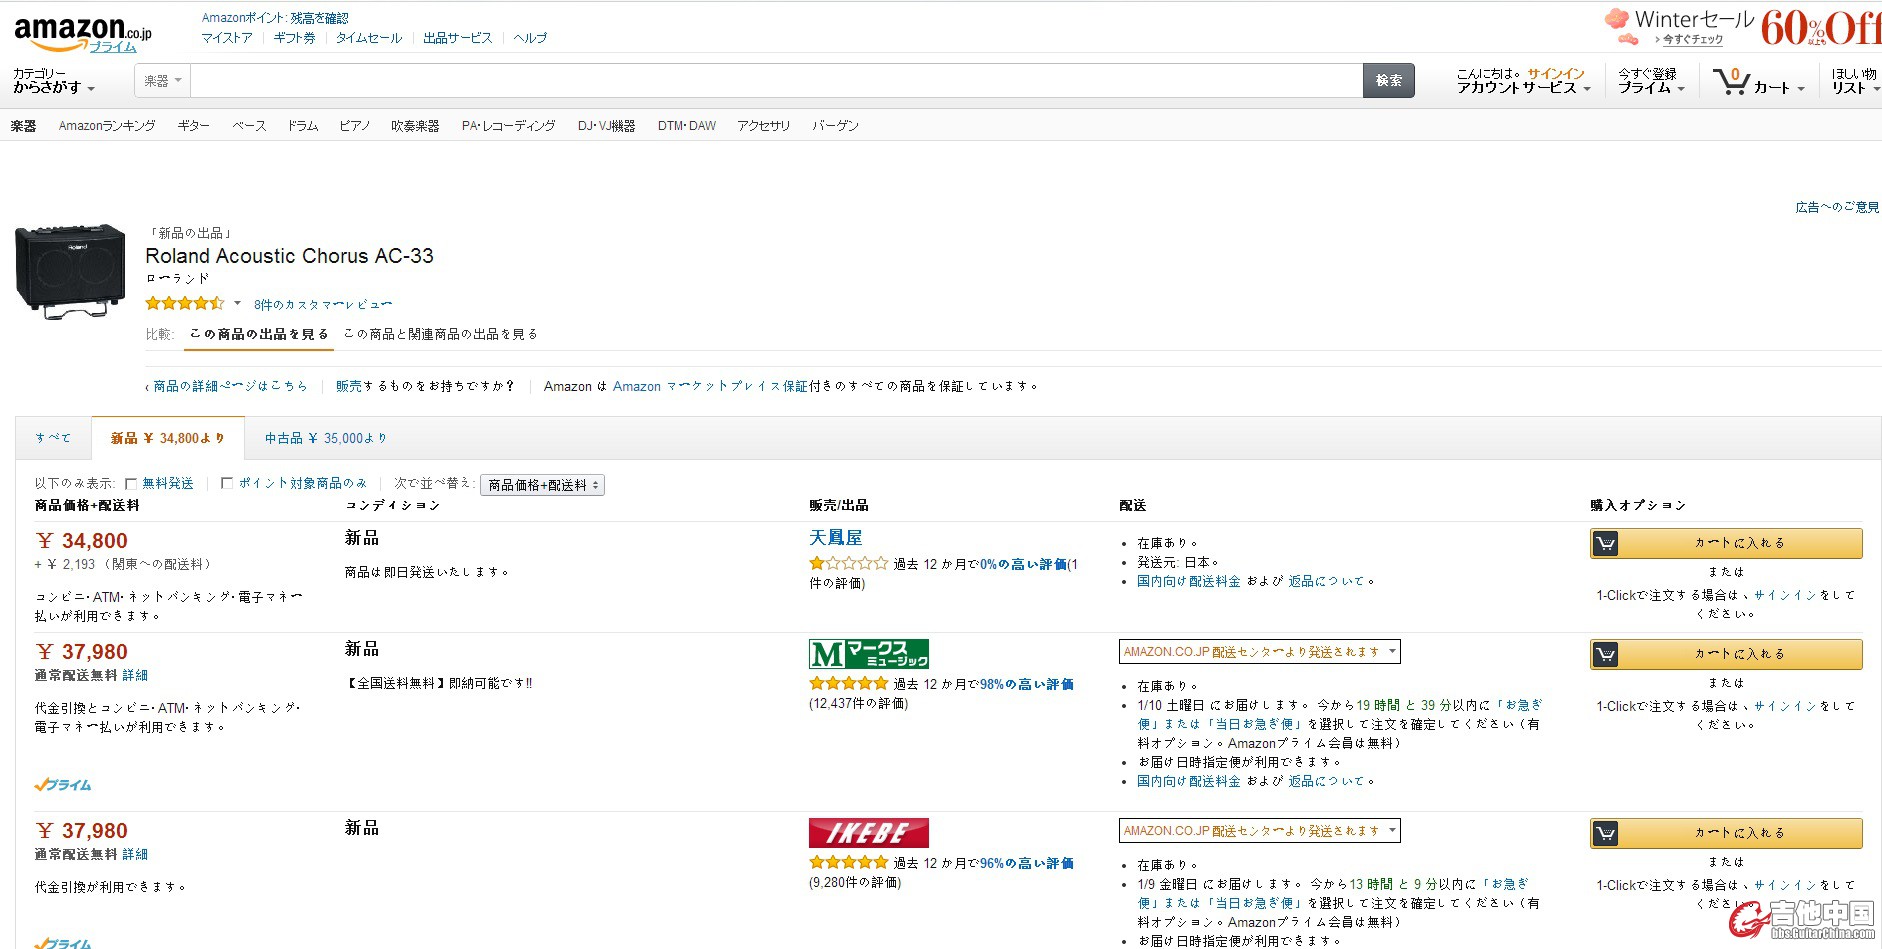Click the five-star rating of マークスミュージック
1882x949 pixels.
(x=848, y=683)
